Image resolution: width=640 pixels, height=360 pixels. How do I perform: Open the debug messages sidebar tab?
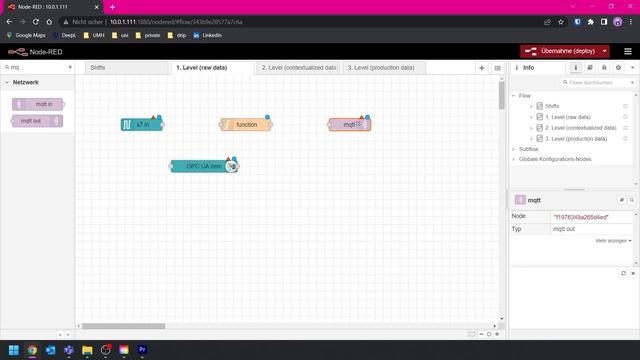tap(604, 68)
